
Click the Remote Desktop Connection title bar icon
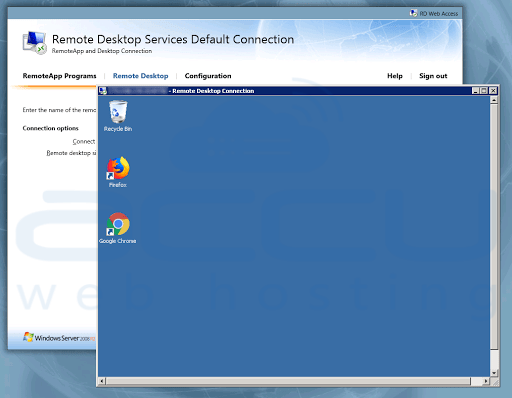pyautogui.click(x=103, y=91)
